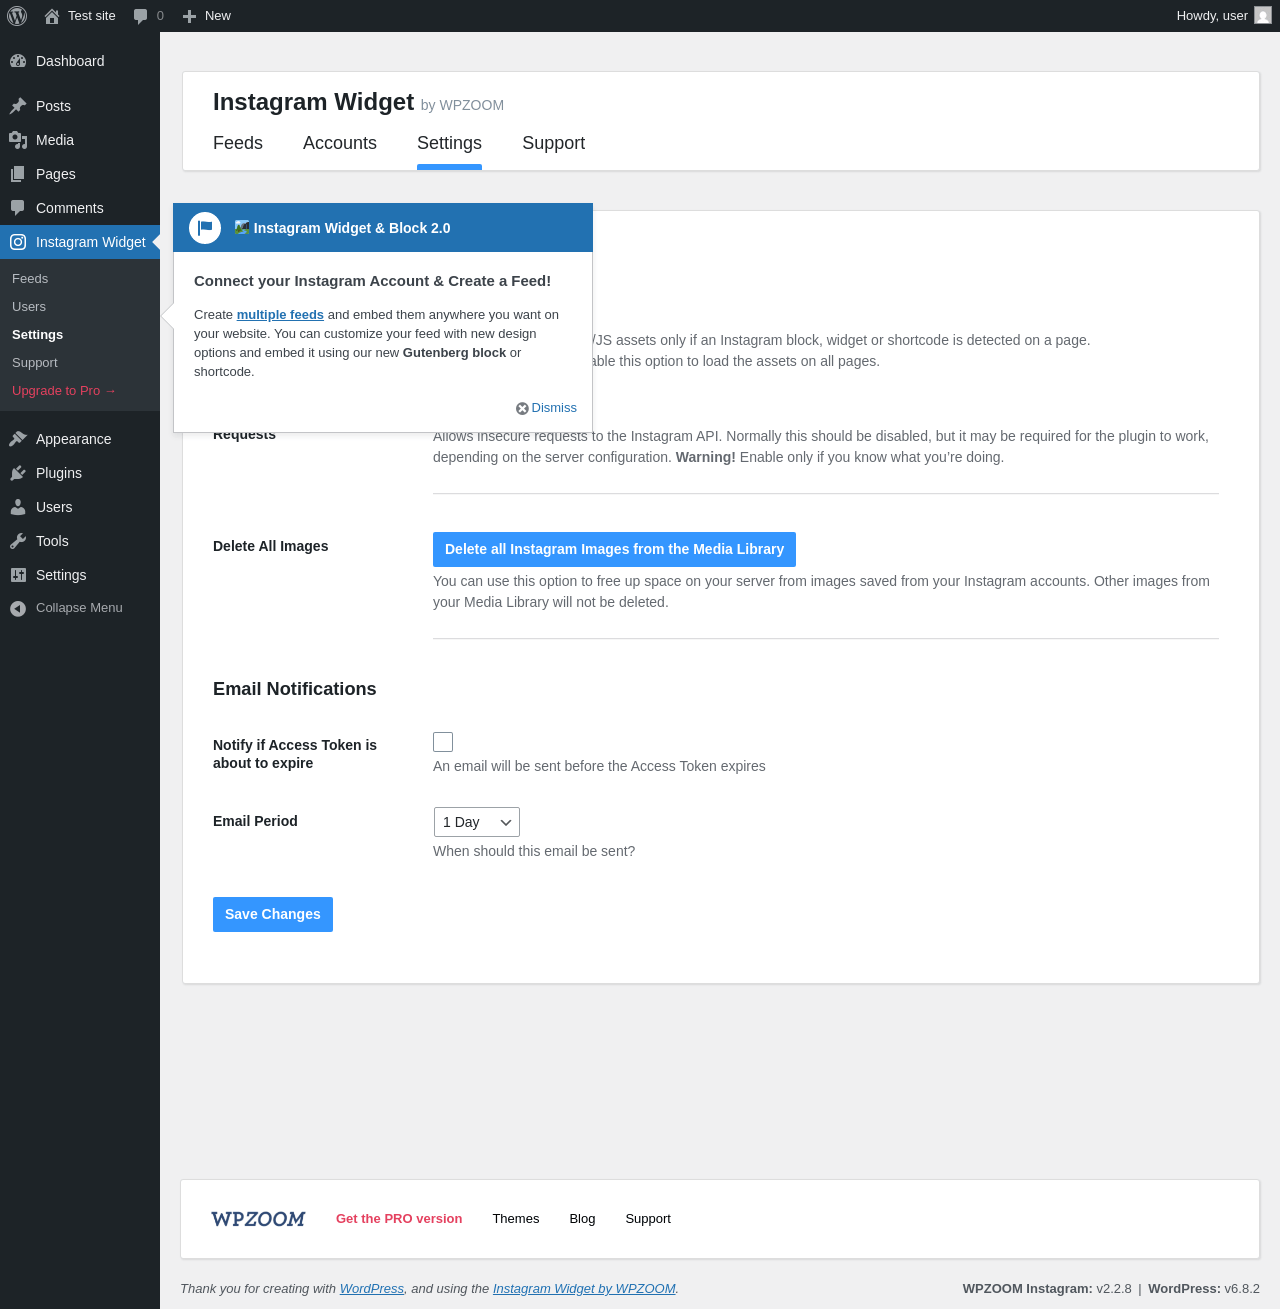The height and width of the screenshot is (1309, 1280).
Task: Open the multiple feeds link
Action: 280,314
